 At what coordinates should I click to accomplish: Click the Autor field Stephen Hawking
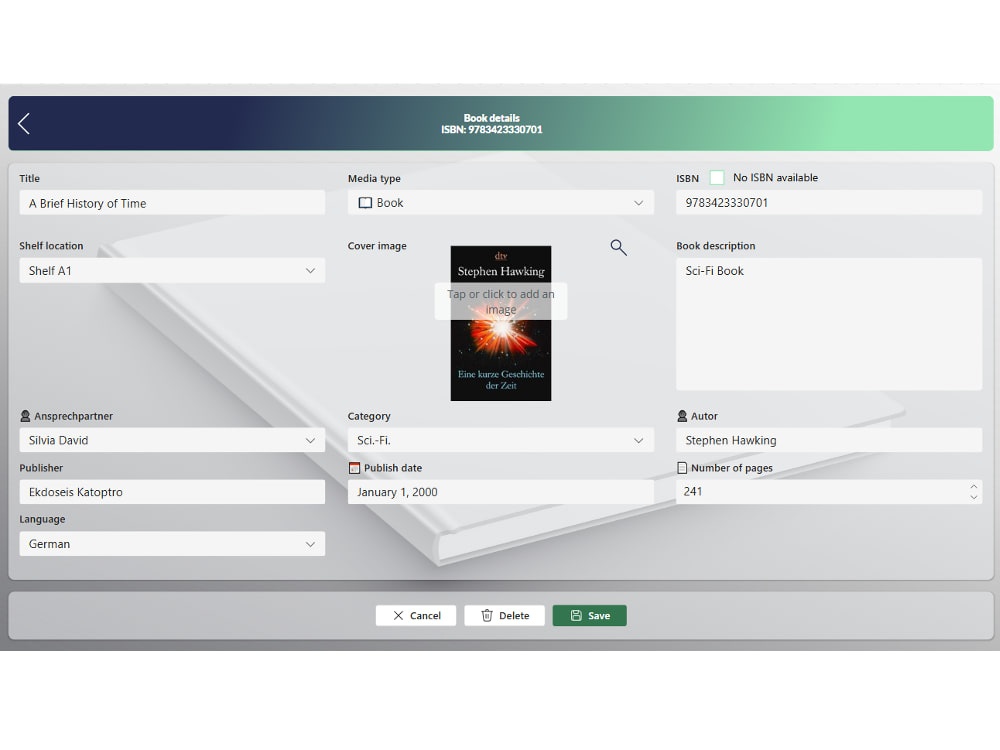(829, 440)
